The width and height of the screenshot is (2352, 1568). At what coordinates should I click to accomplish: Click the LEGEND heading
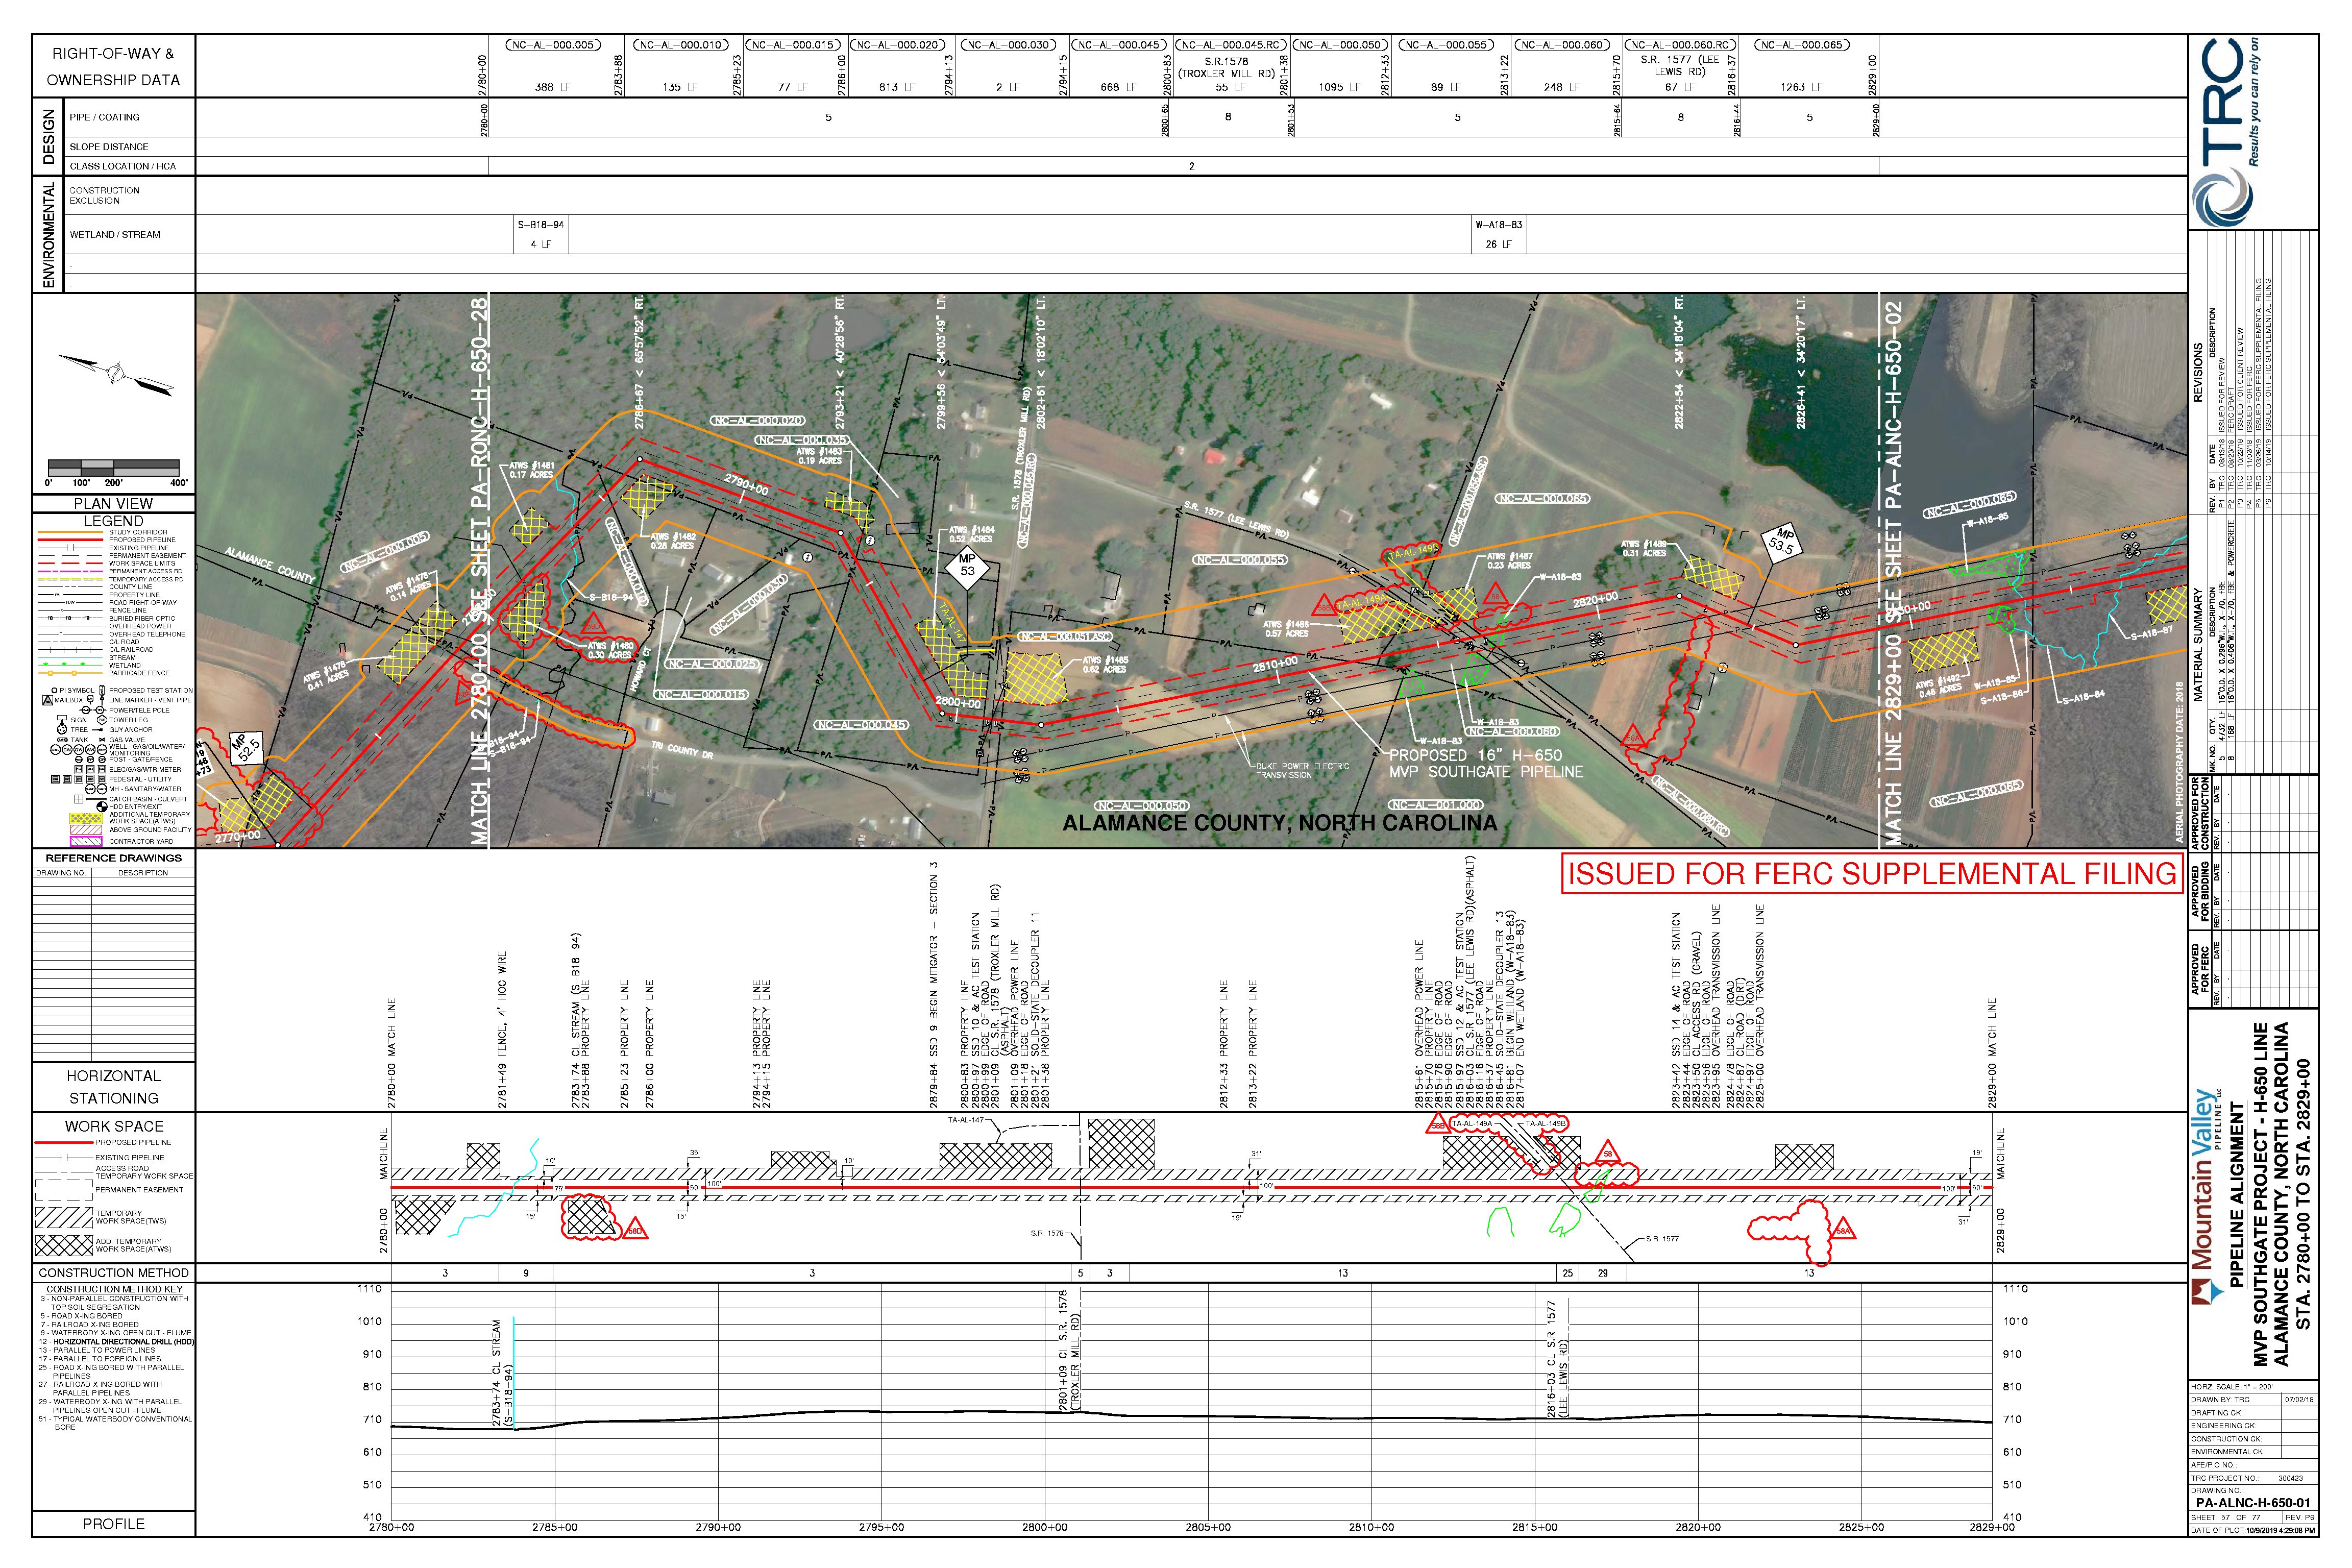tap(113, 521)
